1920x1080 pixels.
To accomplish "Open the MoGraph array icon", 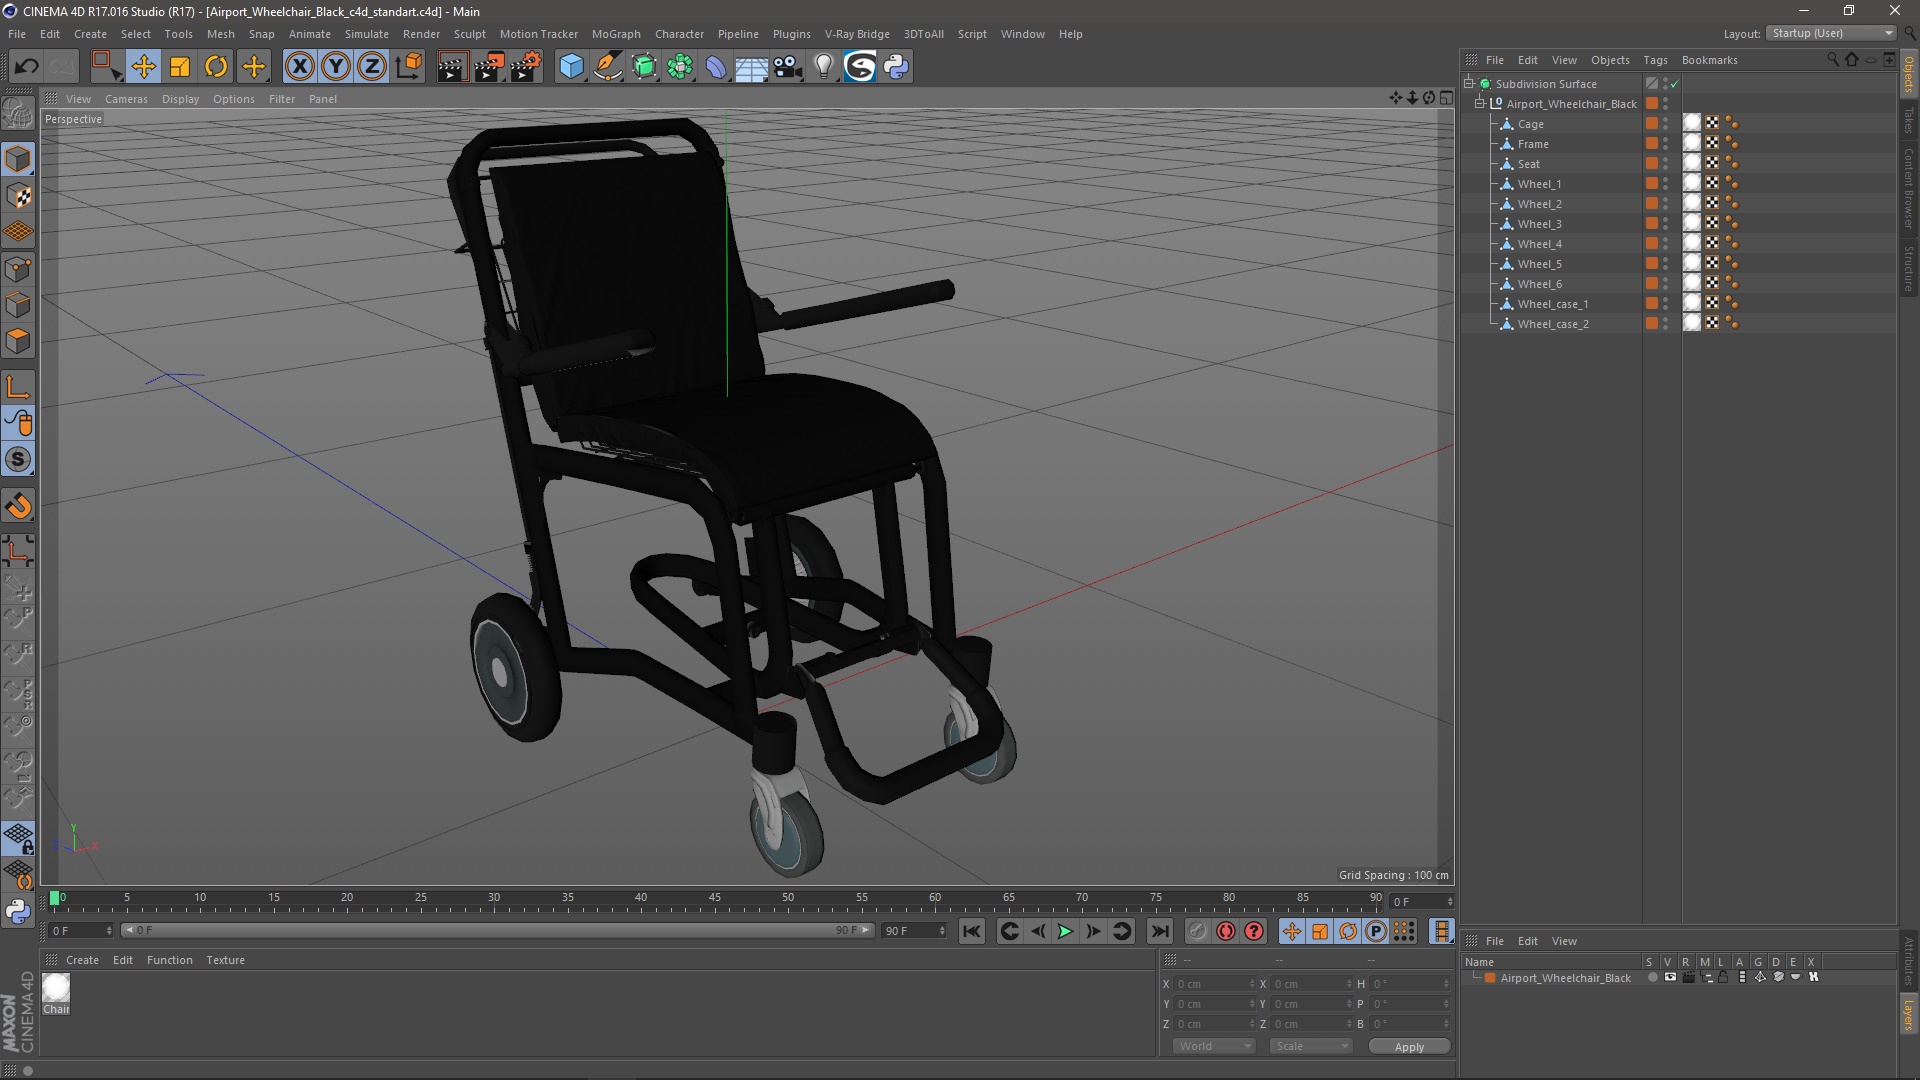I will click(681, 67).
